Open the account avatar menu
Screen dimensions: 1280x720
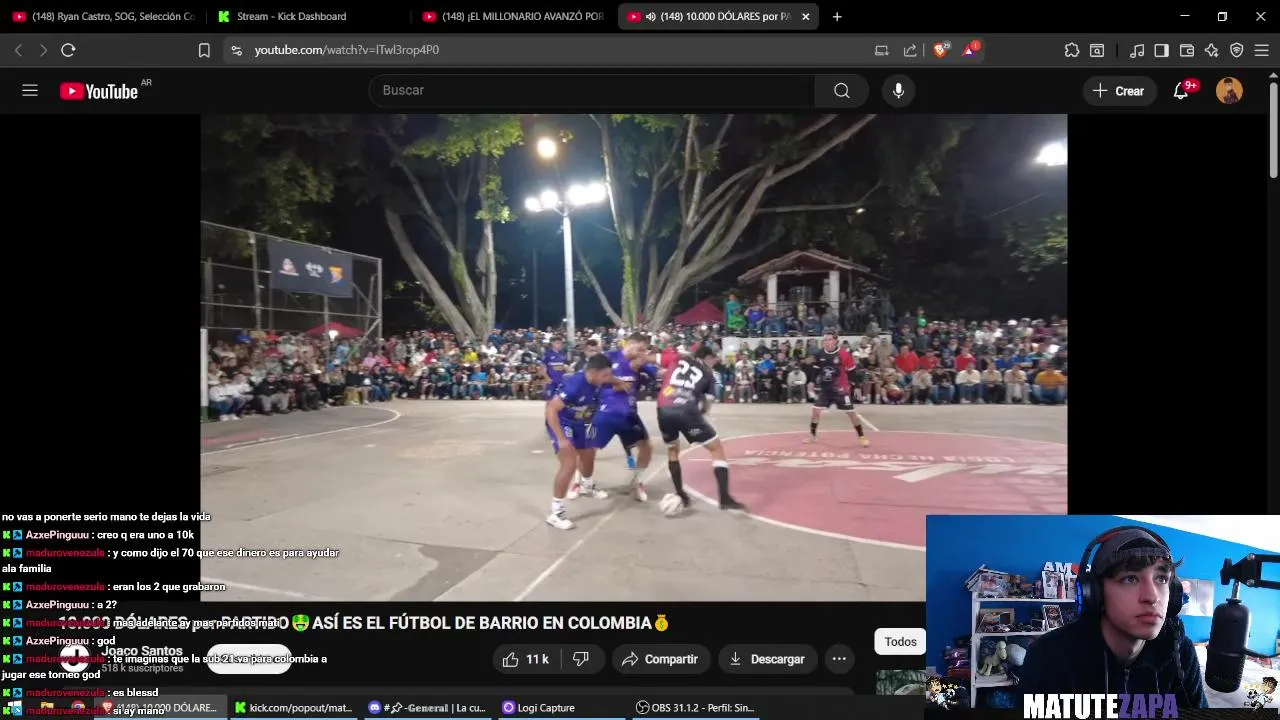(x=1229, y=91)
